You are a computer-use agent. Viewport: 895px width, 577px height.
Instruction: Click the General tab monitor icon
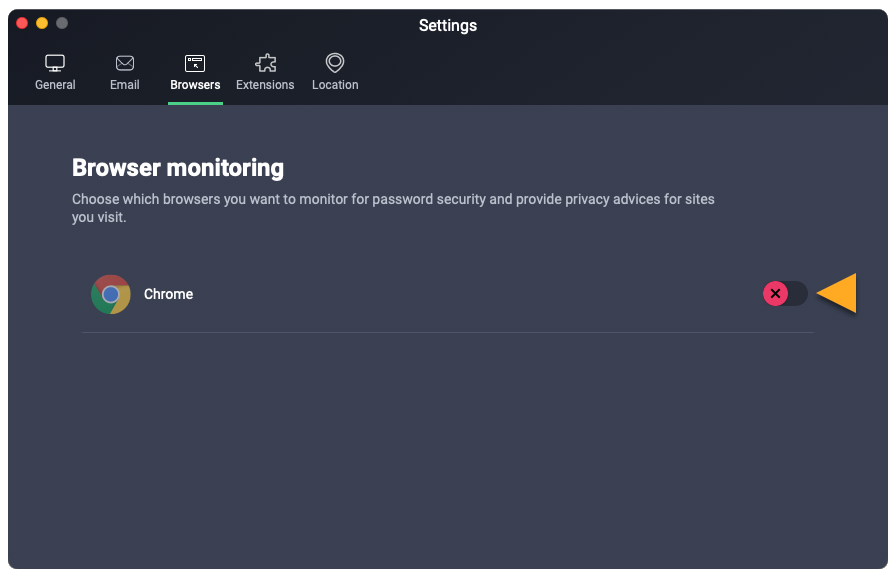coord(55,63)
